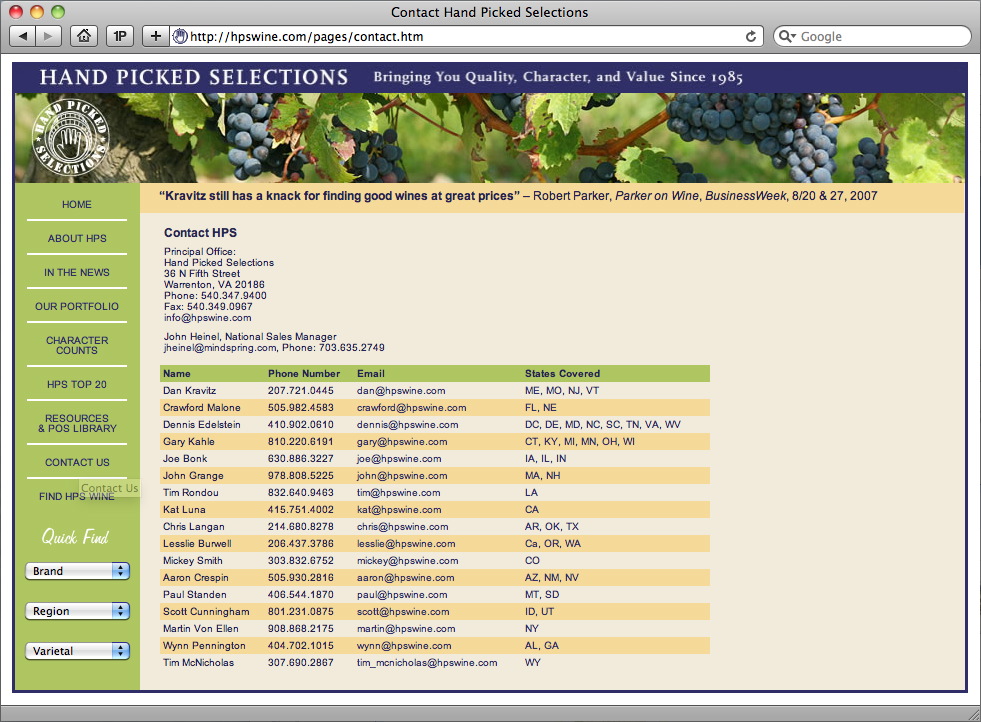Click jheinel@mindspring.com email link
Viewport: 981px width, 722px height.
click(220, 348)
